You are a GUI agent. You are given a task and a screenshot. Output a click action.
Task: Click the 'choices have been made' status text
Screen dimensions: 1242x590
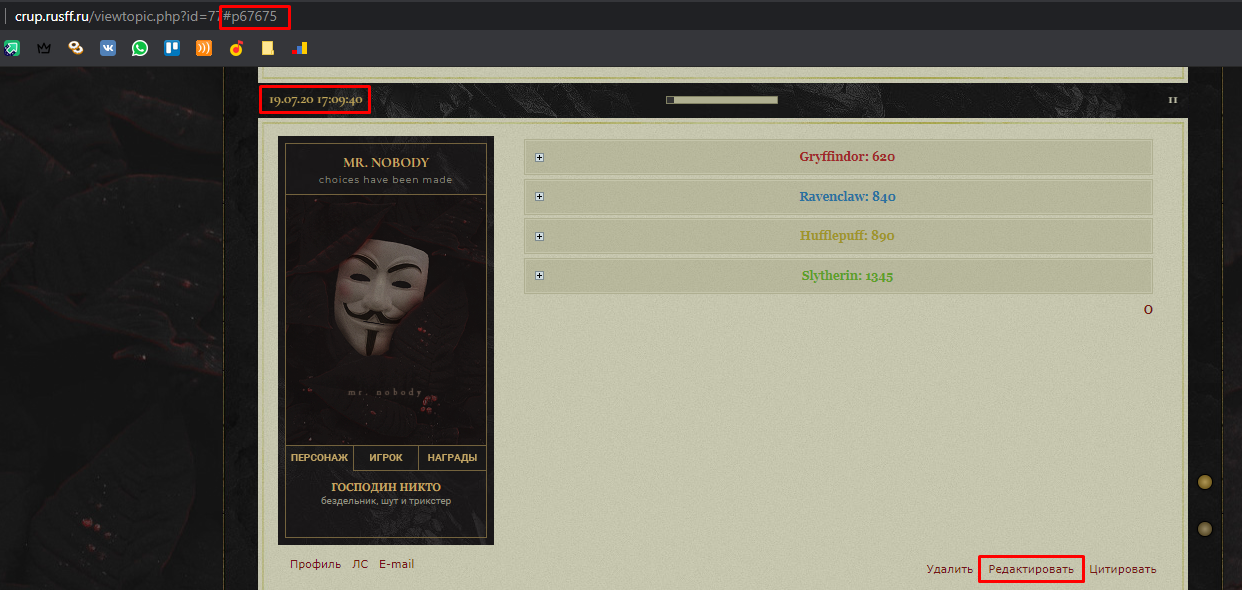coord(386,180)
